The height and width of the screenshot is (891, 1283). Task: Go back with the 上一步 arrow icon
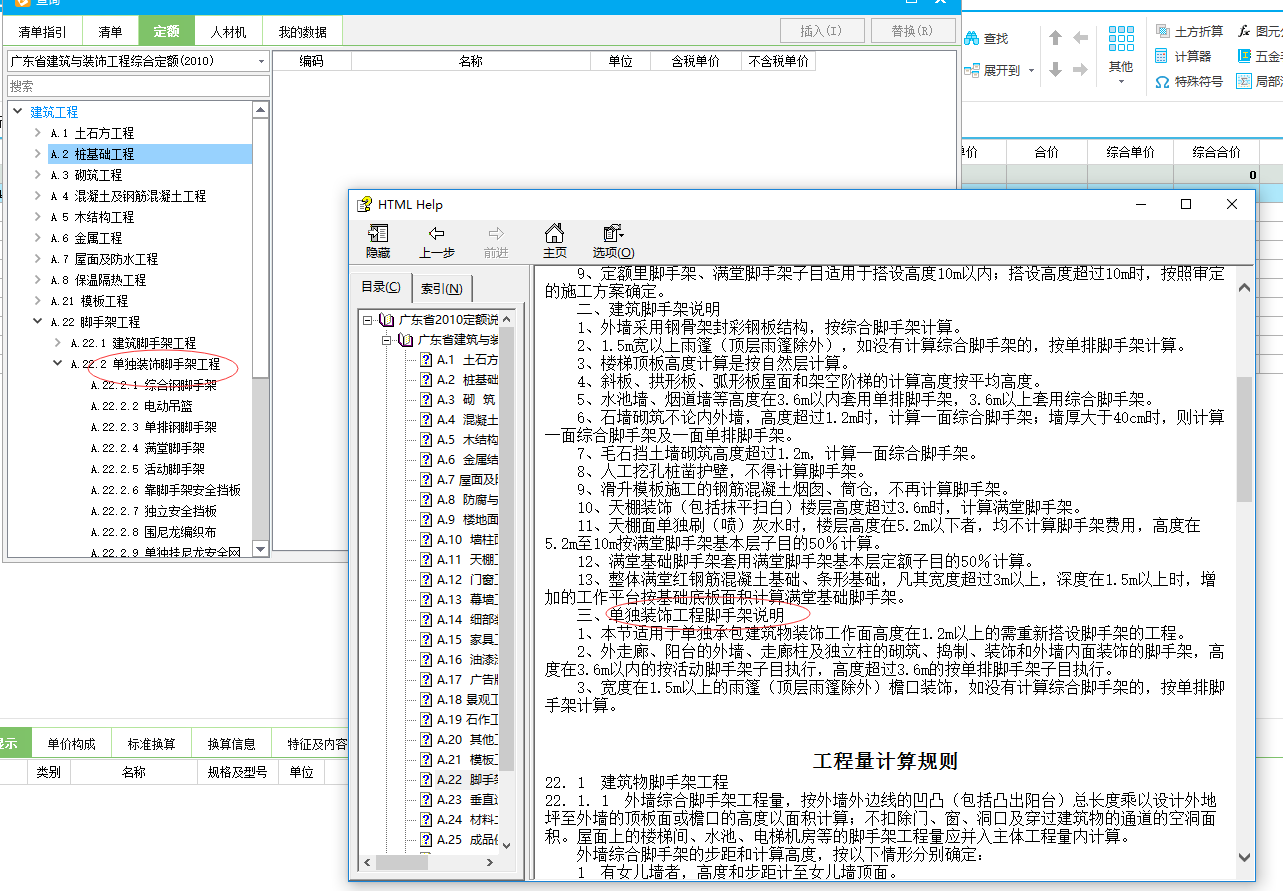(x=436, y=233)
